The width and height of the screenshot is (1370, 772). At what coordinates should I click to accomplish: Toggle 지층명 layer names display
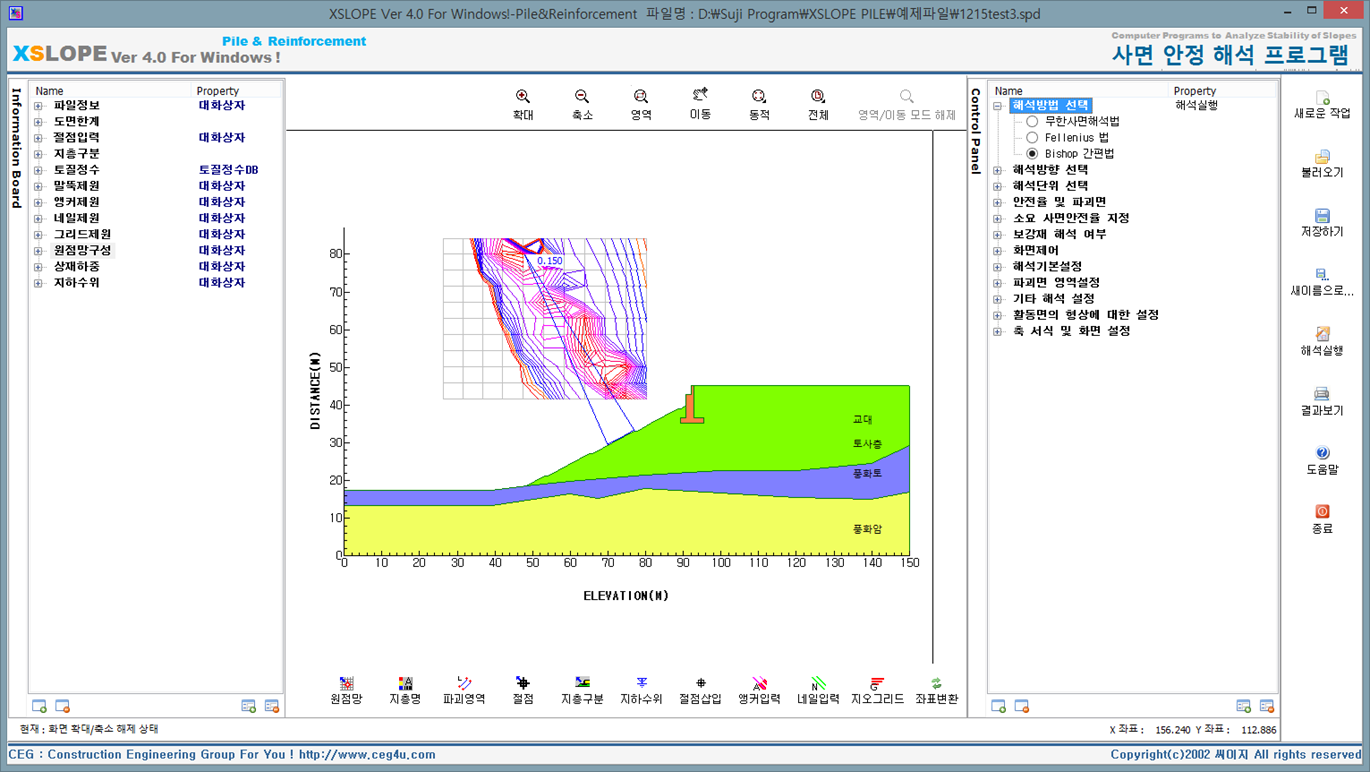[x=405, y=690]
